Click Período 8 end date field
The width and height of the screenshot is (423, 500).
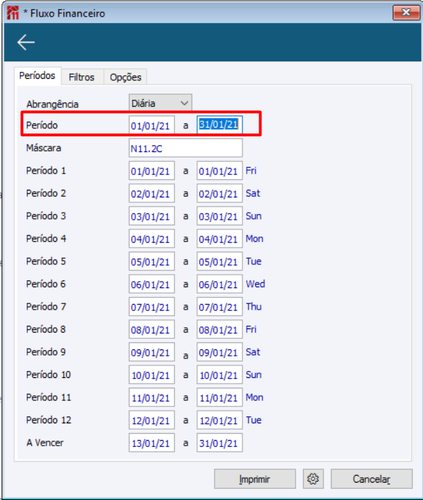[219, 330]
